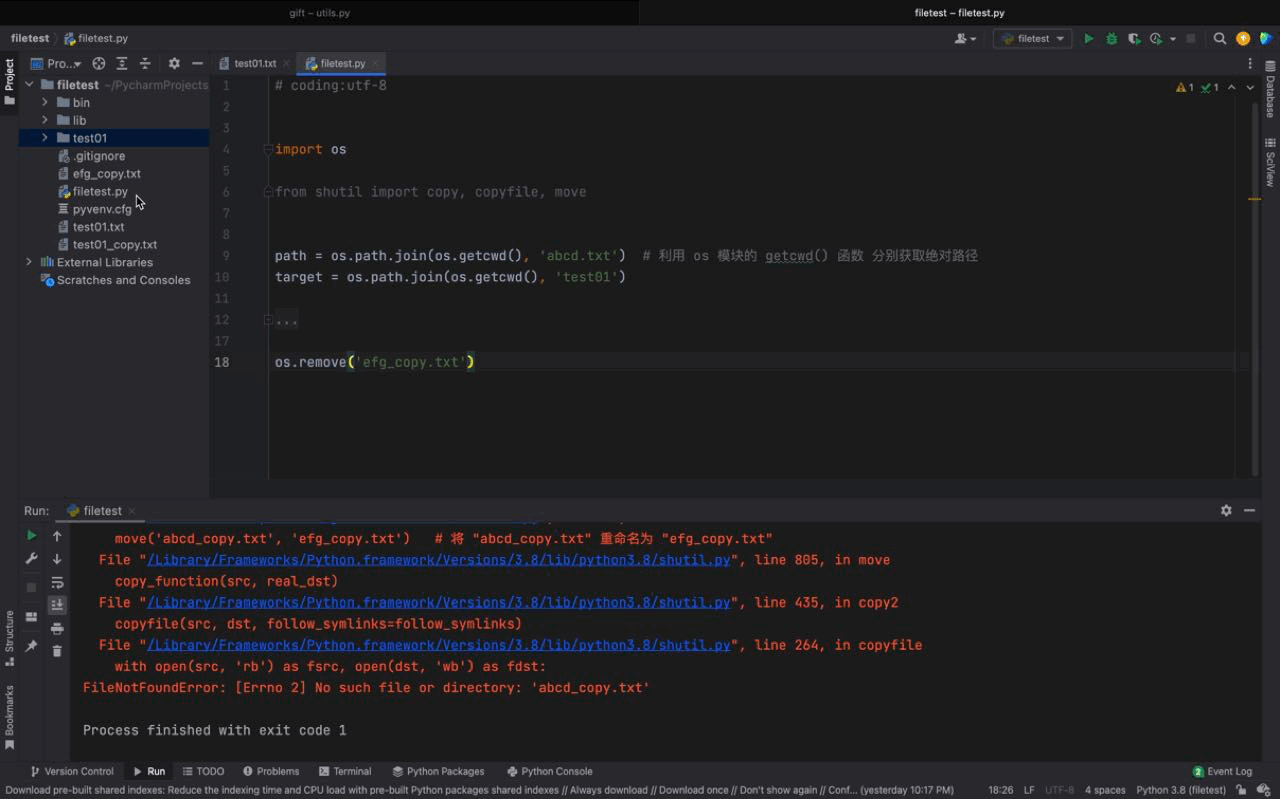Expand folded code at line 12
The image size is (1280, 799).
(x=286, y=320)
